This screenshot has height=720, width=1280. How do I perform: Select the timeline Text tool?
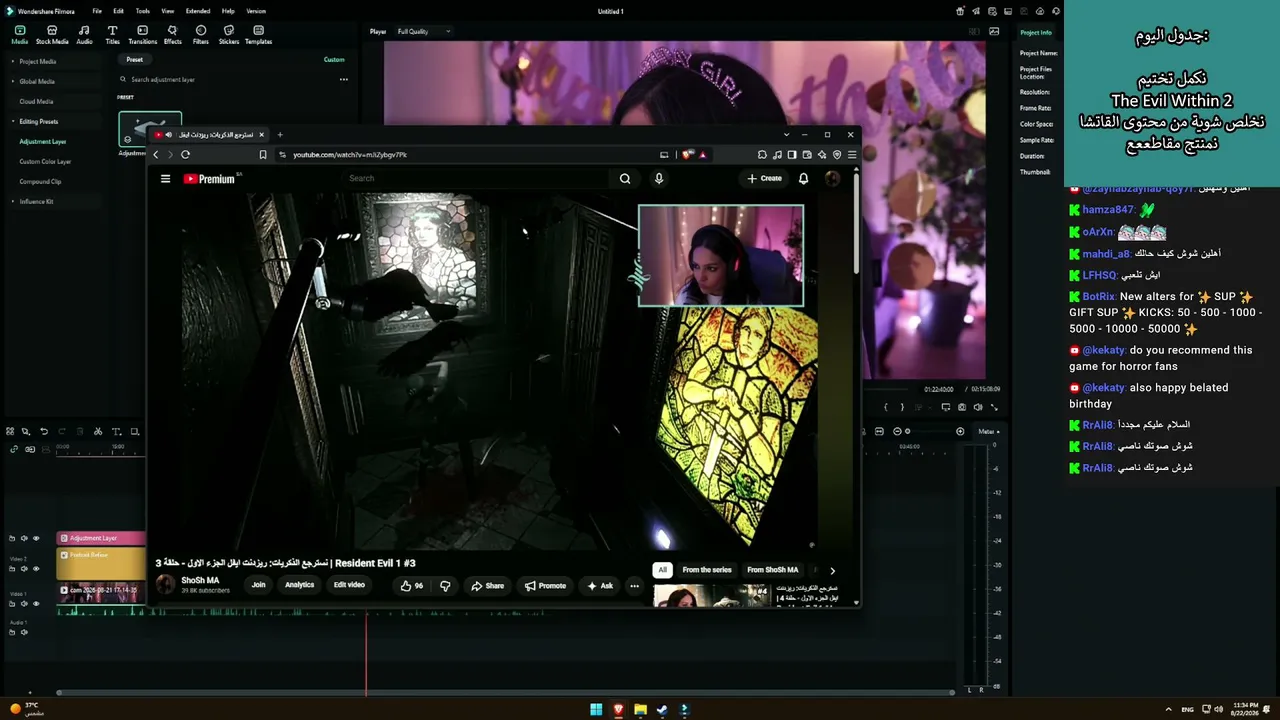(116, 432)
